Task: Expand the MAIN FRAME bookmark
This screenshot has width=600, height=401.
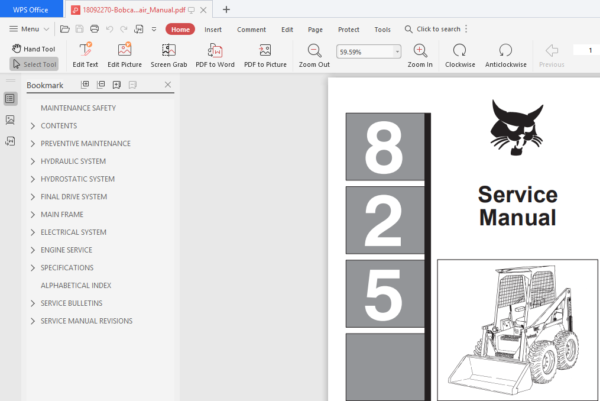Action: point(33,215)
